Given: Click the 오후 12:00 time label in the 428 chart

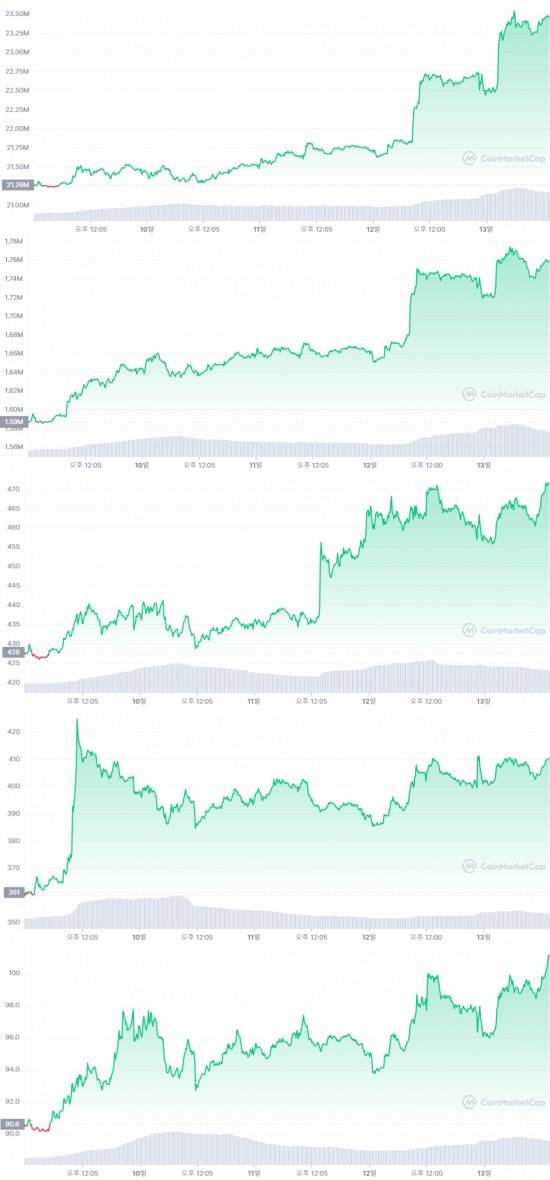Looking at the screenshot, I should 427,701.
